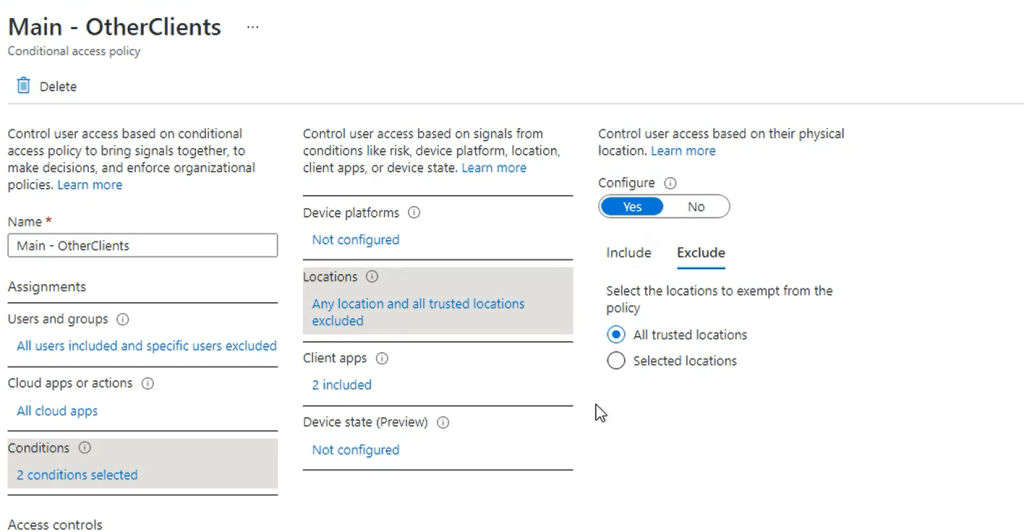The height and width of the screenshot is (532, 1024).
Task: Open 'All users included and specific users excluded'
Action: pos(146,346)
